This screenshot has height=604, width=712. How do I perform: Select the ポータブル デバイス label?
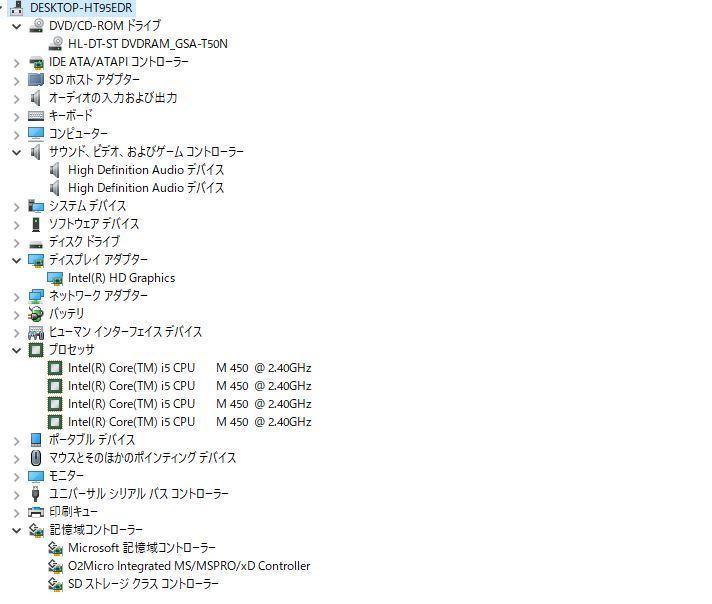[92, 440]
